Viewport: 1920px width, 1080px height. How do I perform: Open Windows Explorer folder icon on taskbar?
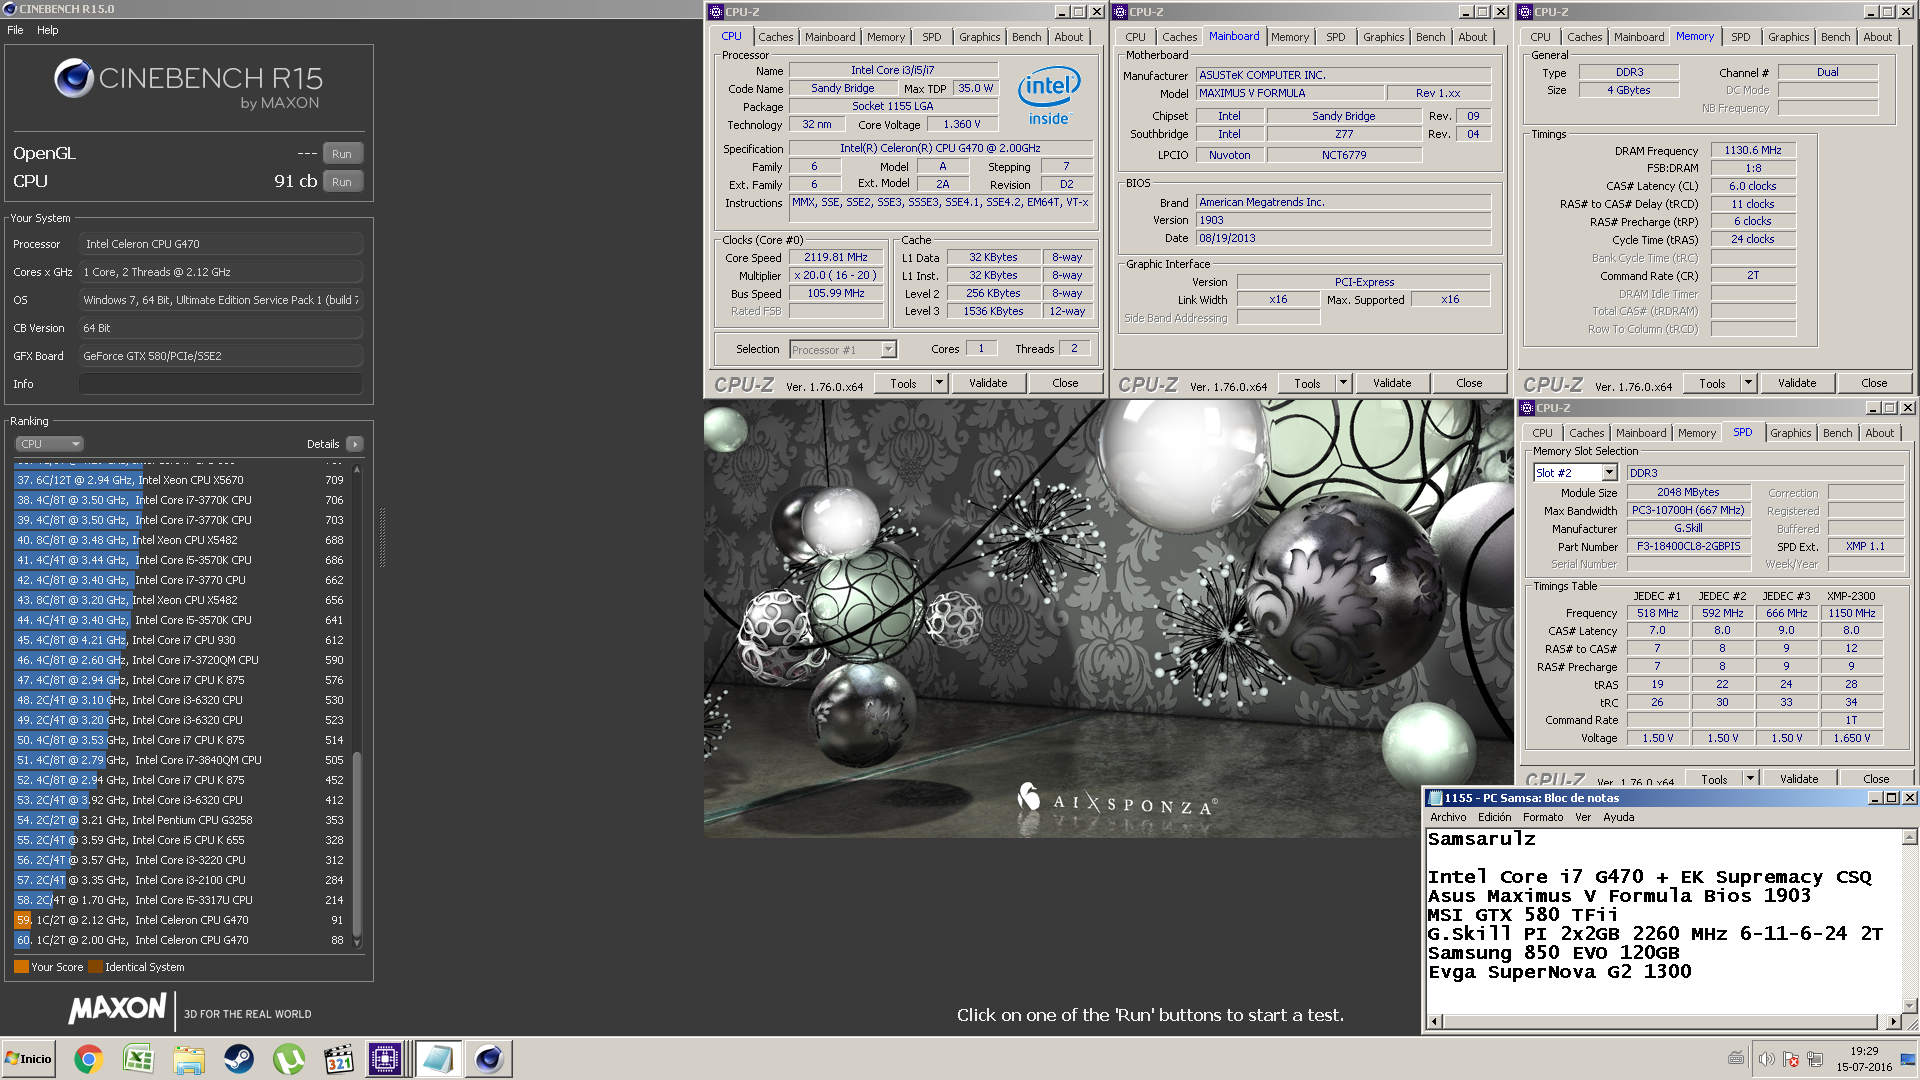click(x=188, y=1059)
